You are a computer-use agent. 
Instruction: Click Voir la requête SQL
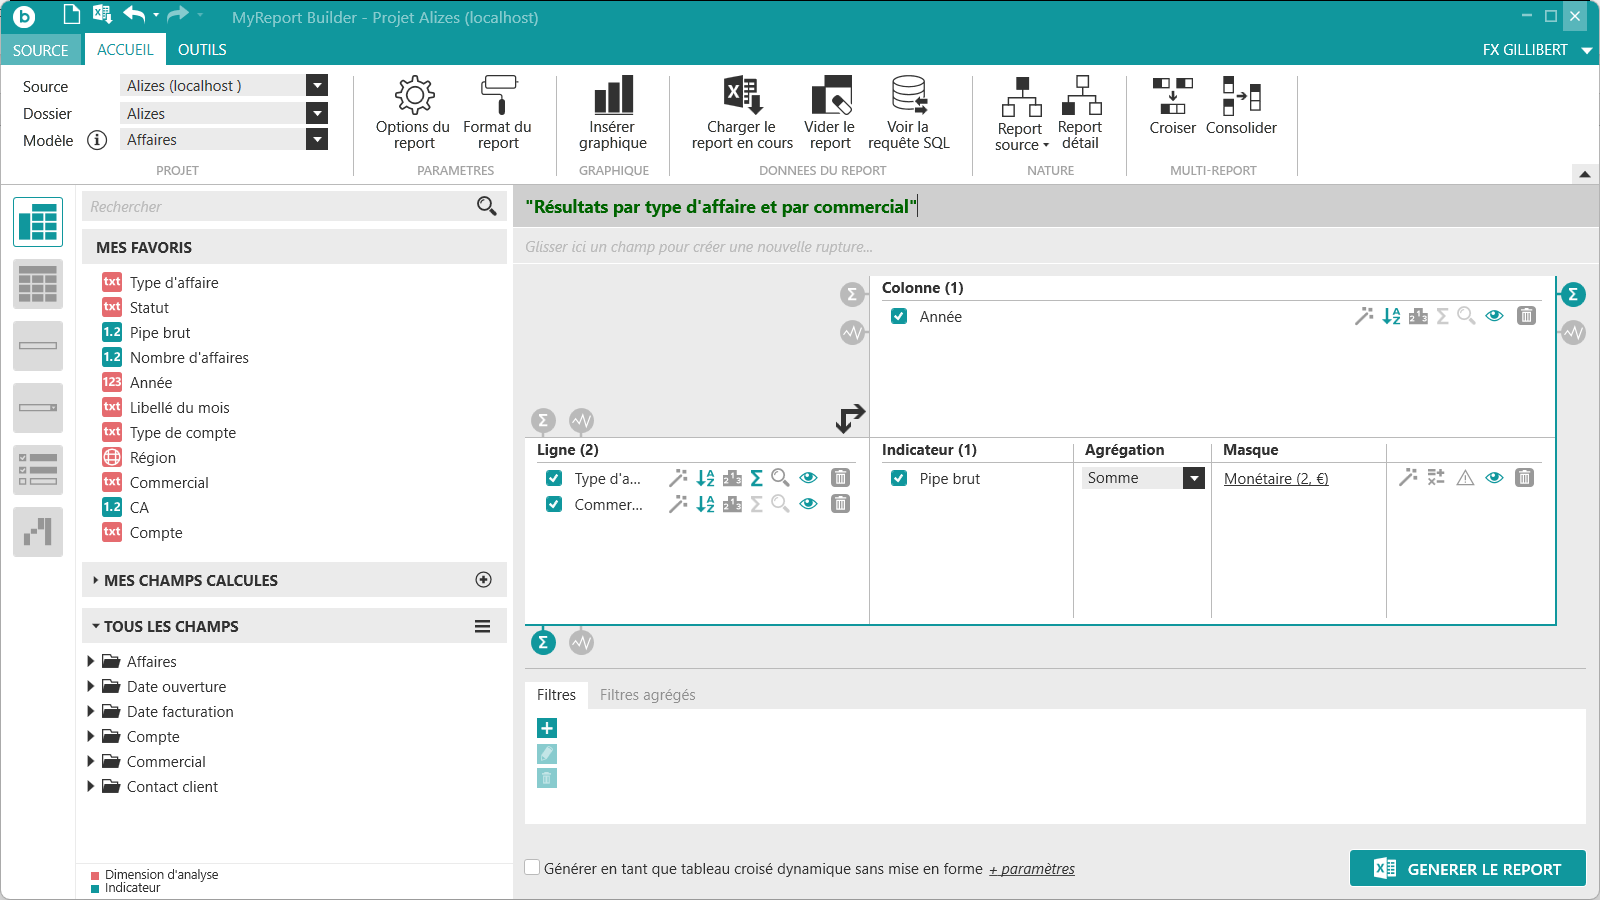(908, 112)
